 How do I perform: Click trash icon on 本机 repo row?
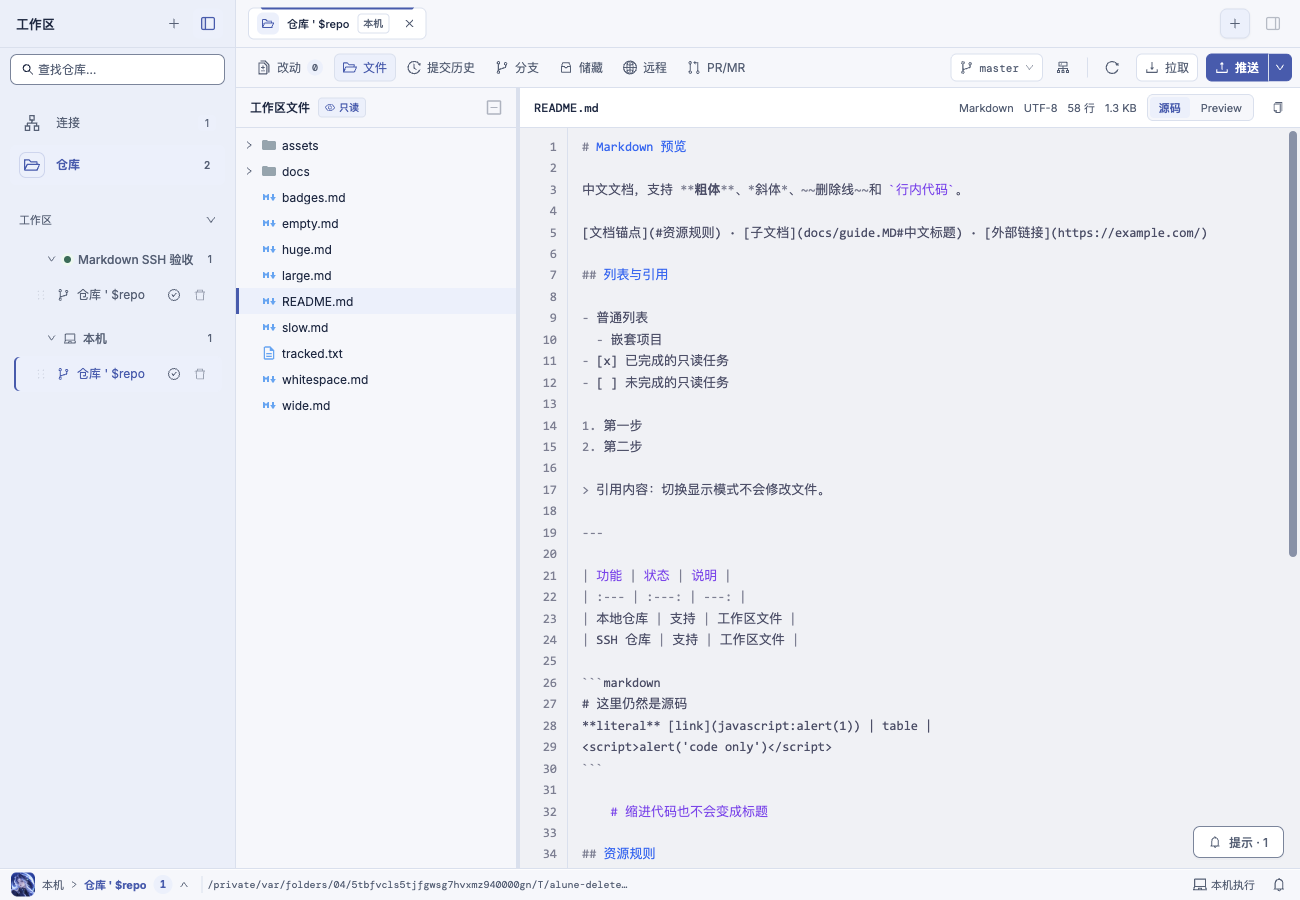(x=200, y=374)
